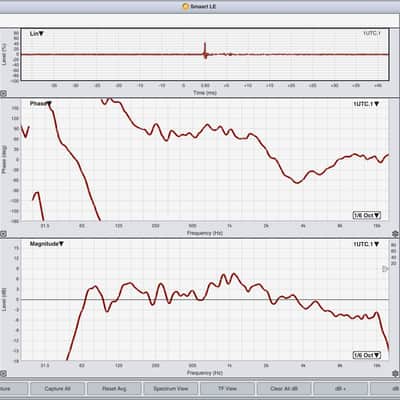
Task: Click the Time (ms) axis label
Action: (x=205, y=93)
